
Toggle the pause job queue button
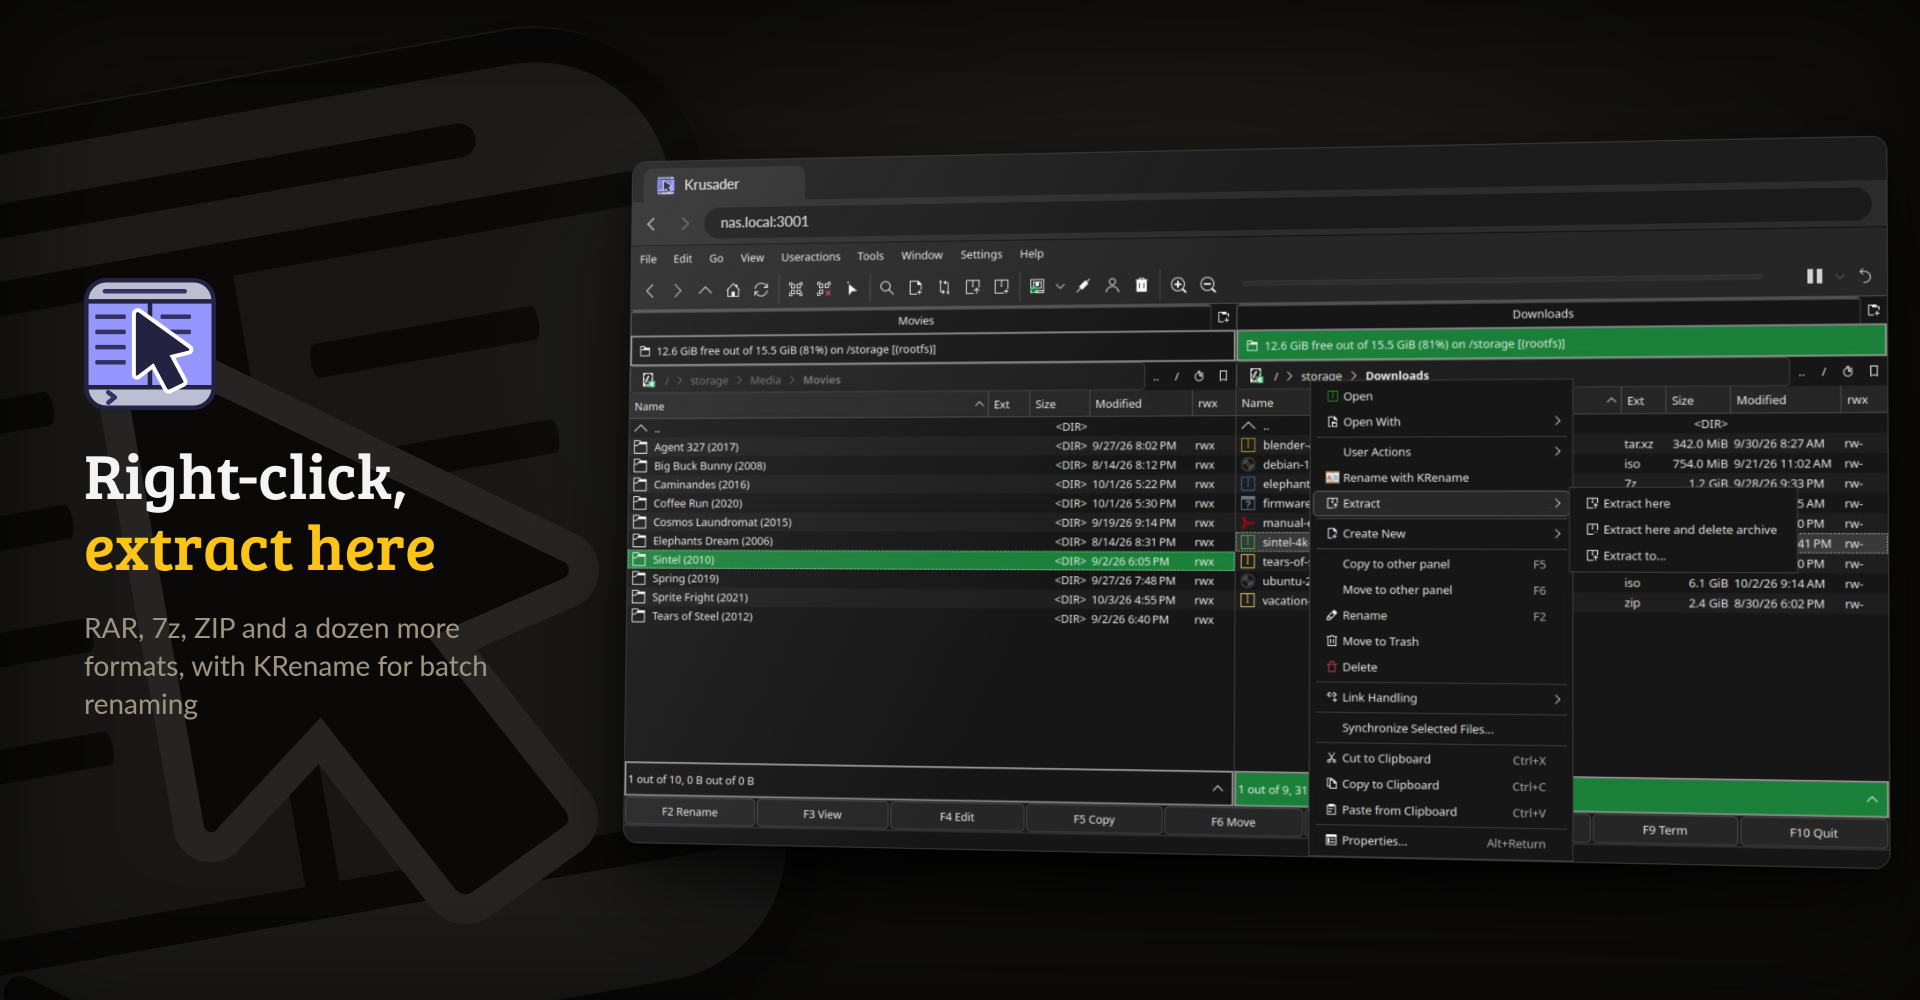pos(1814,276)
